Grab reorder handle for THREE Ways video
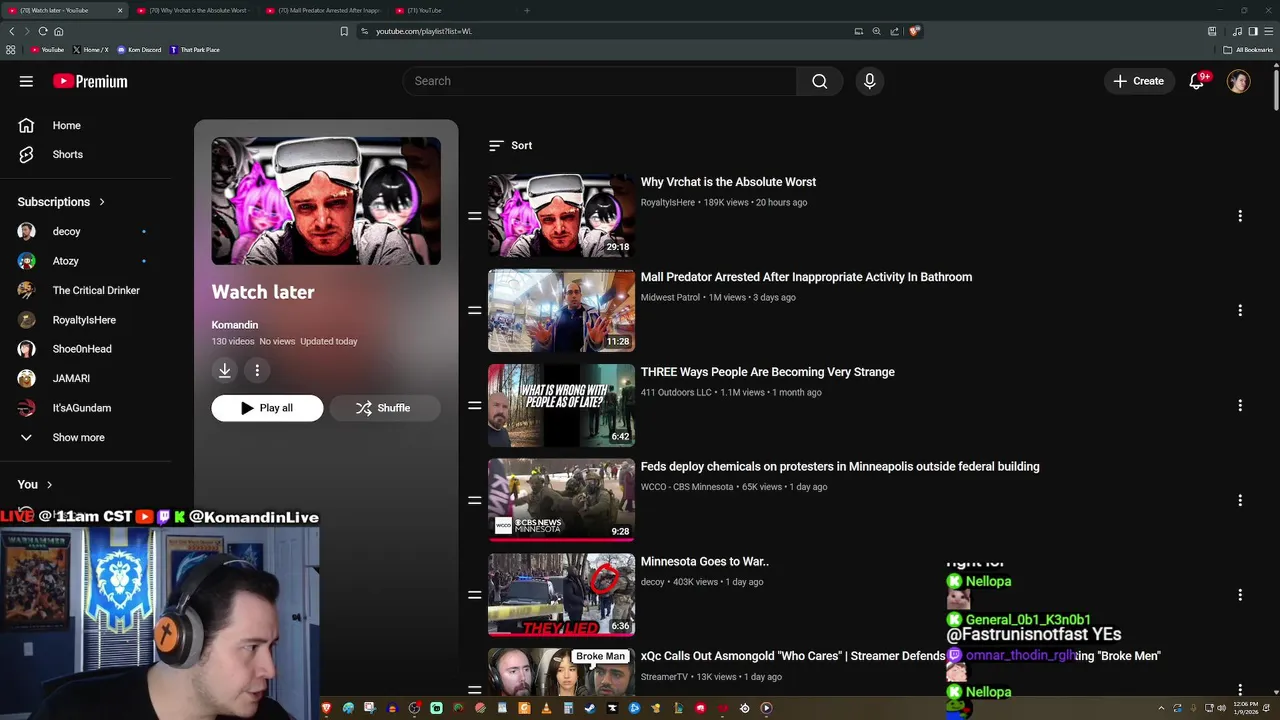The image size is (1280, 720). coord(475,406)
